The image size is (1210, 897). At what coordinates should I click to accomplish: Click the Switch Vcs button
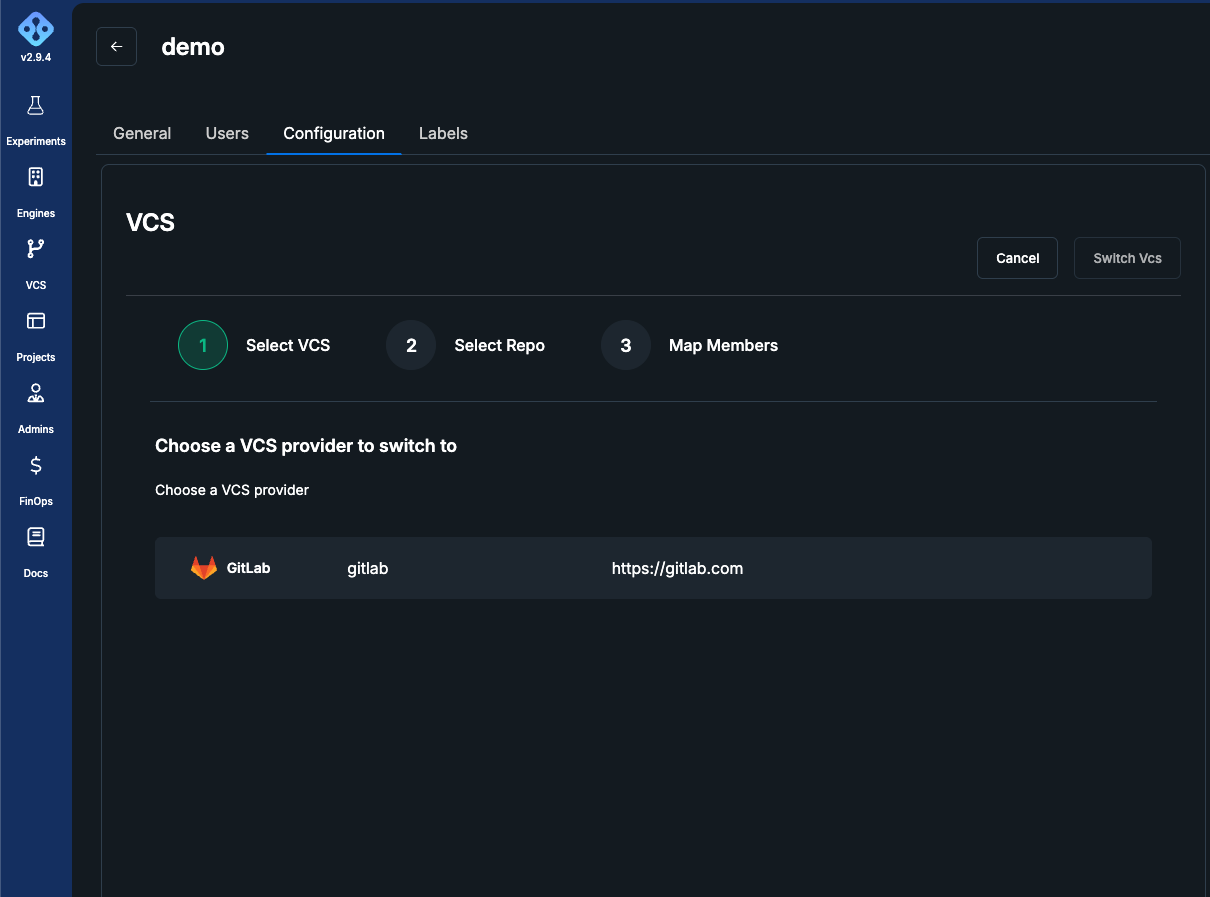coord(1127,258)
